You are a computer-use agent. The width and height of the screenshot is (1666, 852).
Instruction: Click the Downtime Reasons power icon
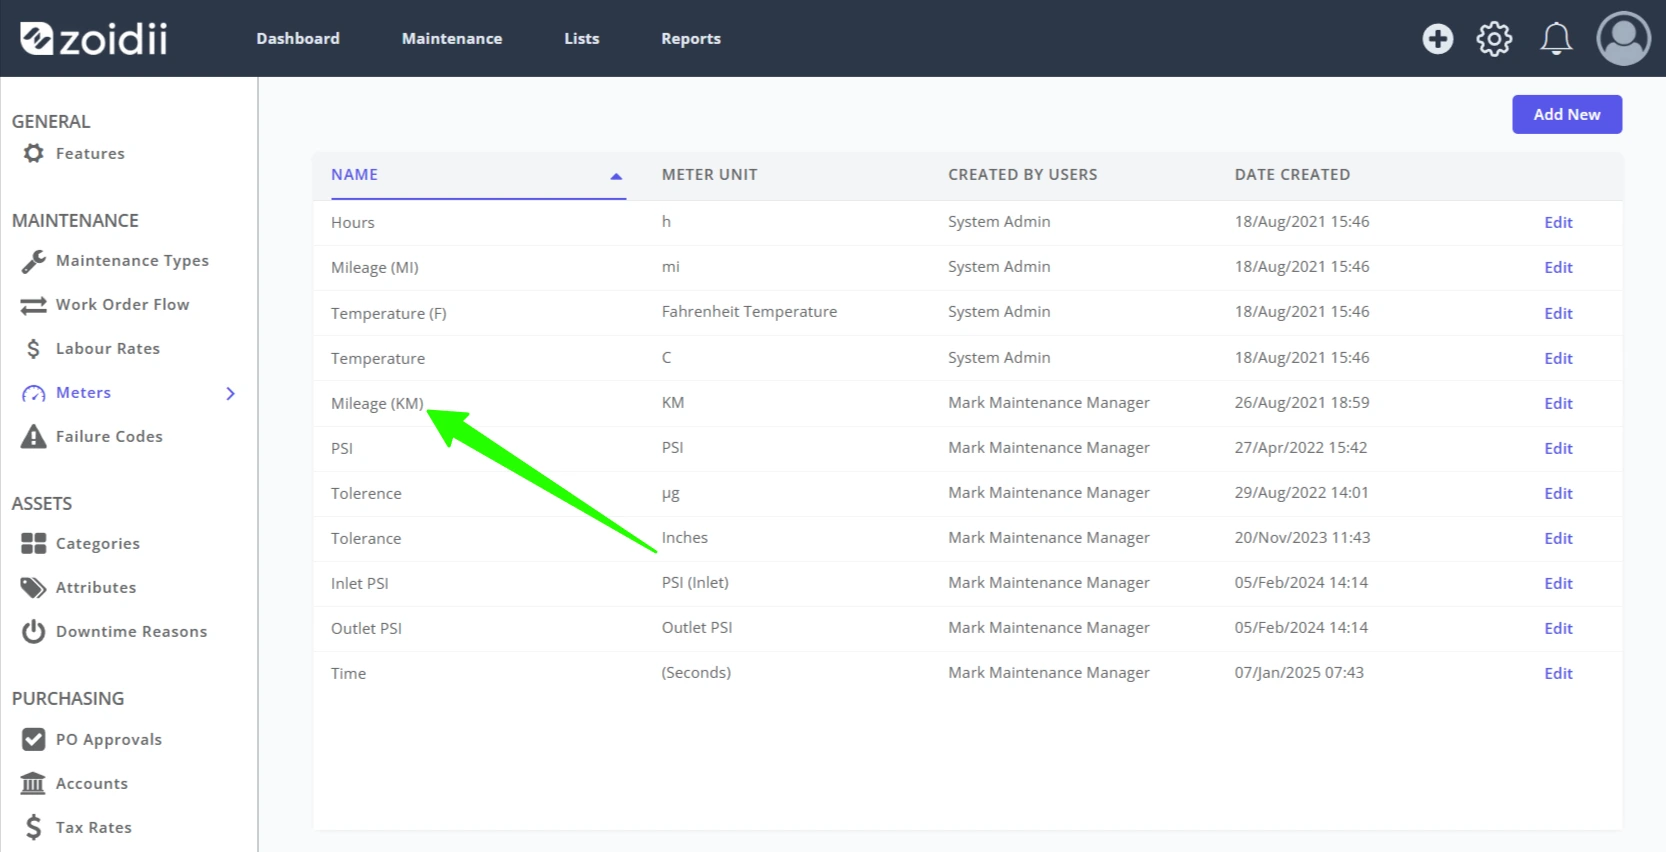34,632
